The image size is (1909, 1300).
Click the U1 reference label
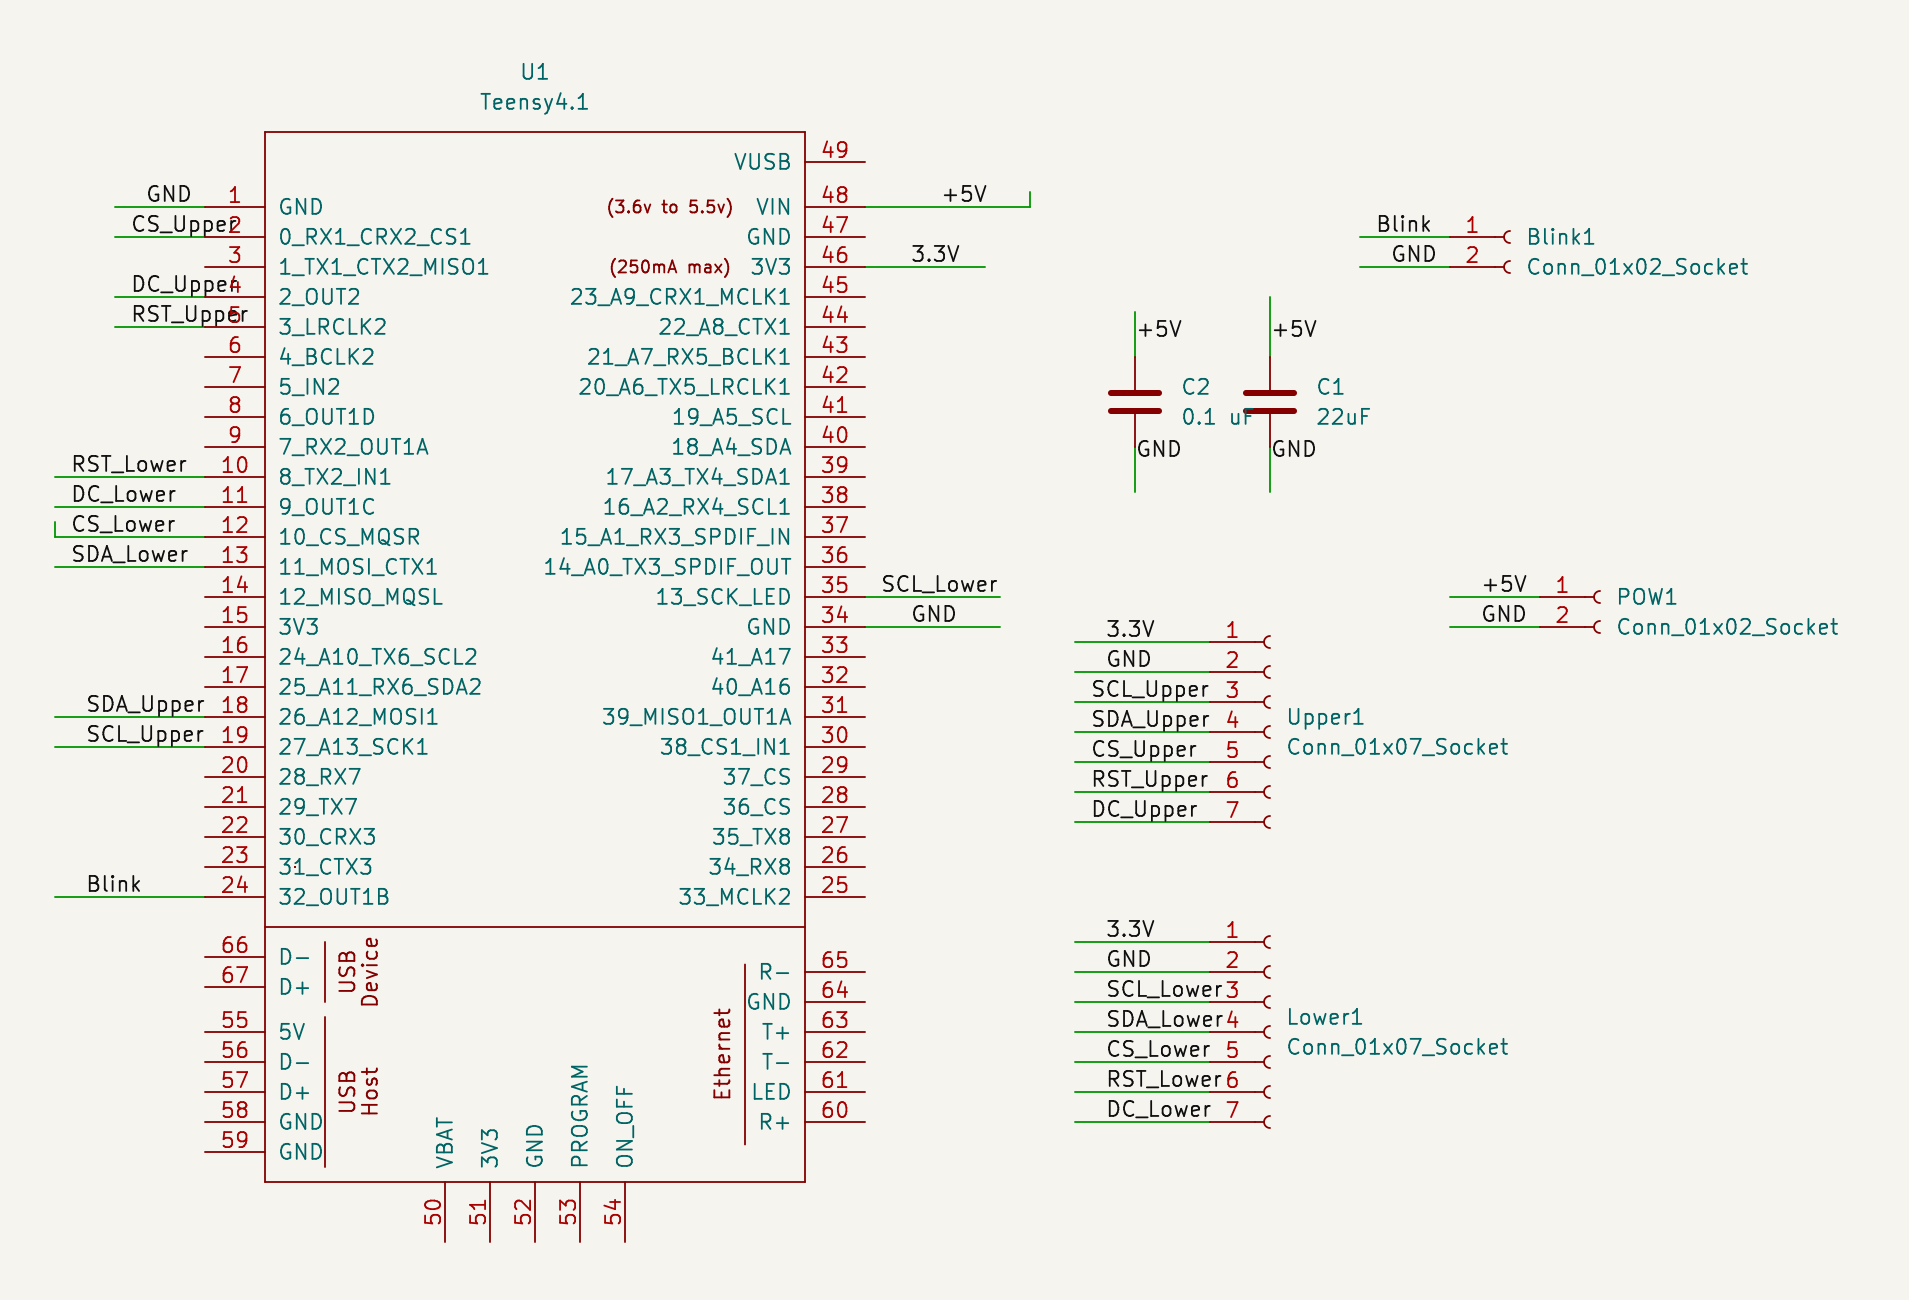(535, 72)
